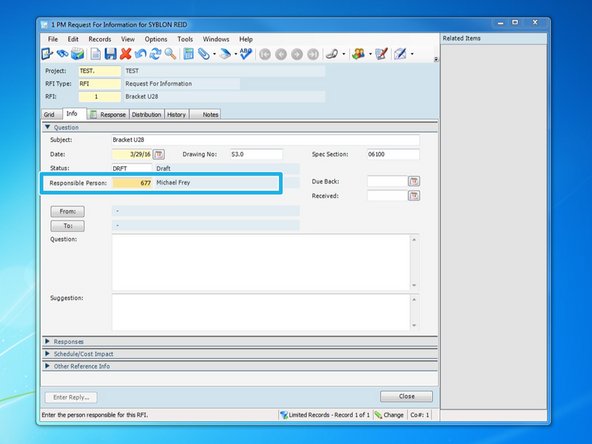This screenshot has height=444, width=592.
Task: Switch to the Response tab
Action: (x=108, y=114)
